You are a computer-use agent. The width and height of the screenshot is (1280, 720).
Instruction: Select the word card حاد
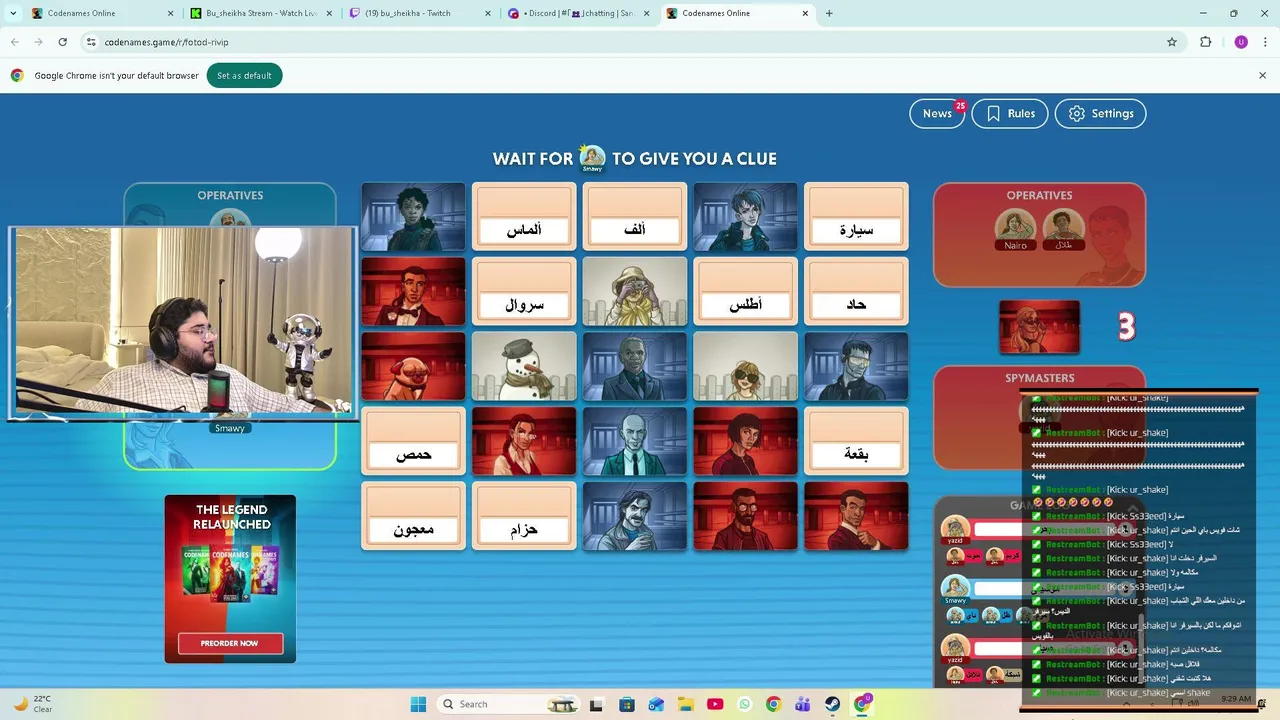[x=856, y=292]
